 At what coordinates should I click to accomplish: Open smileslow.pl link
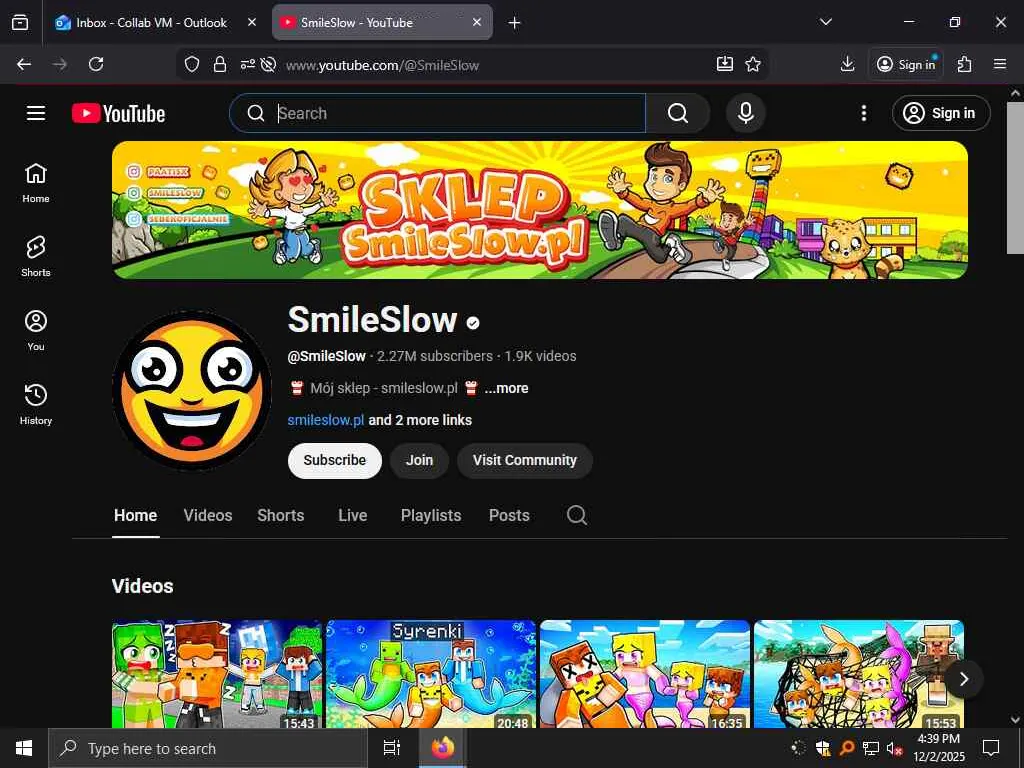click(326, 420)
